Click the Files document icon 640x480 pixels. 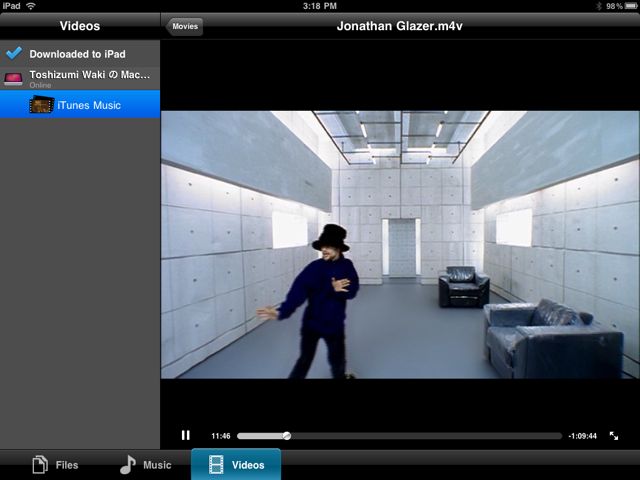(40, 464)
